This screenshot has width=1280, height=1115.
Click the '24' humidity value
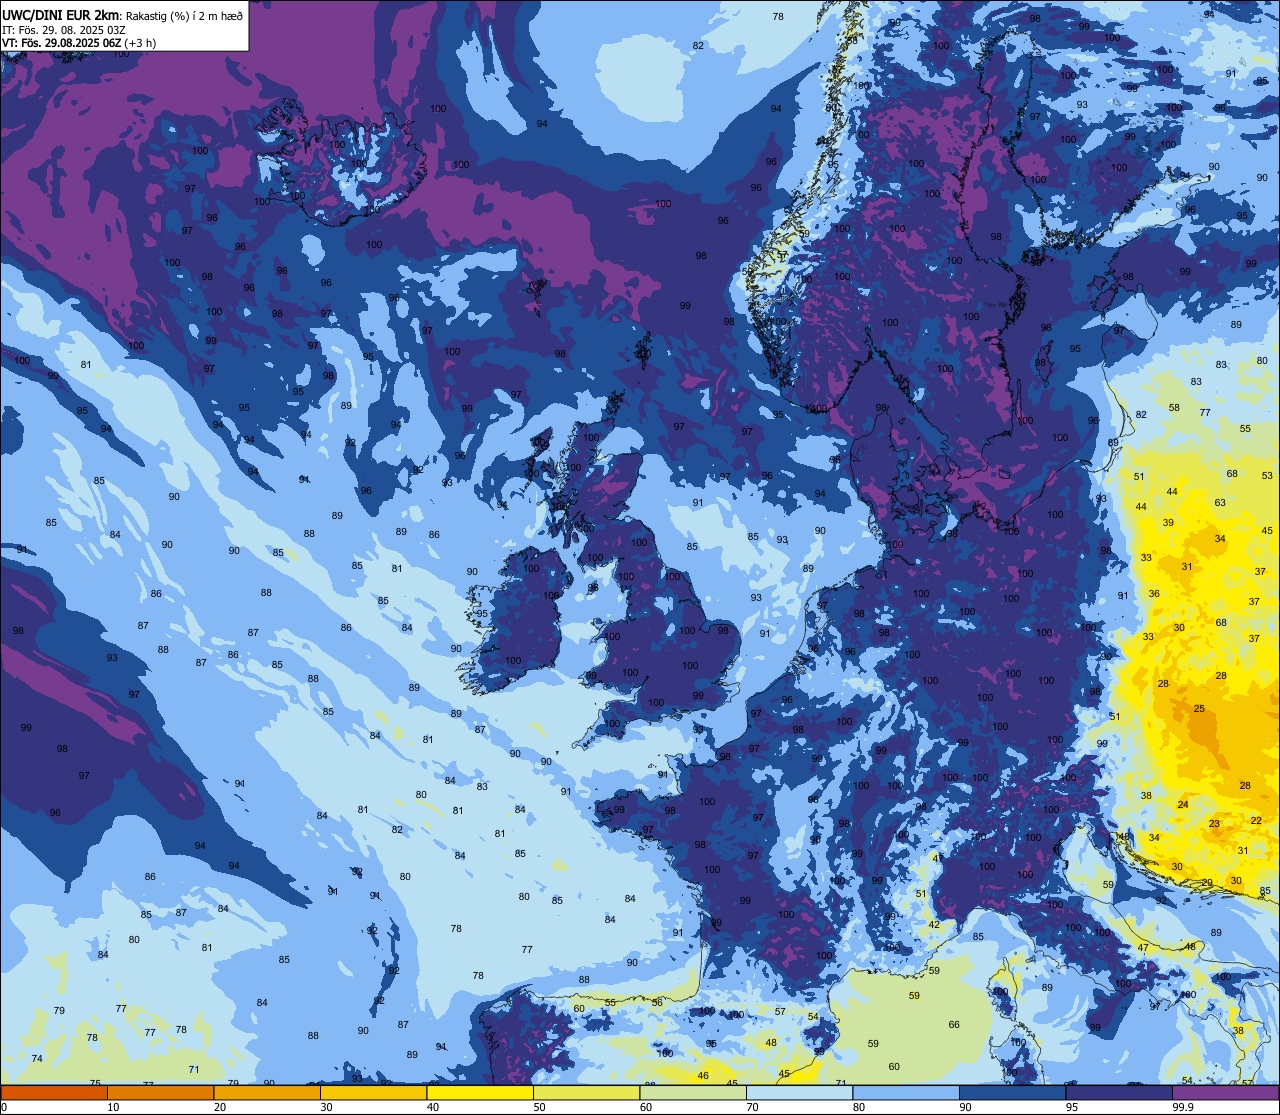tap(1183, 804)
